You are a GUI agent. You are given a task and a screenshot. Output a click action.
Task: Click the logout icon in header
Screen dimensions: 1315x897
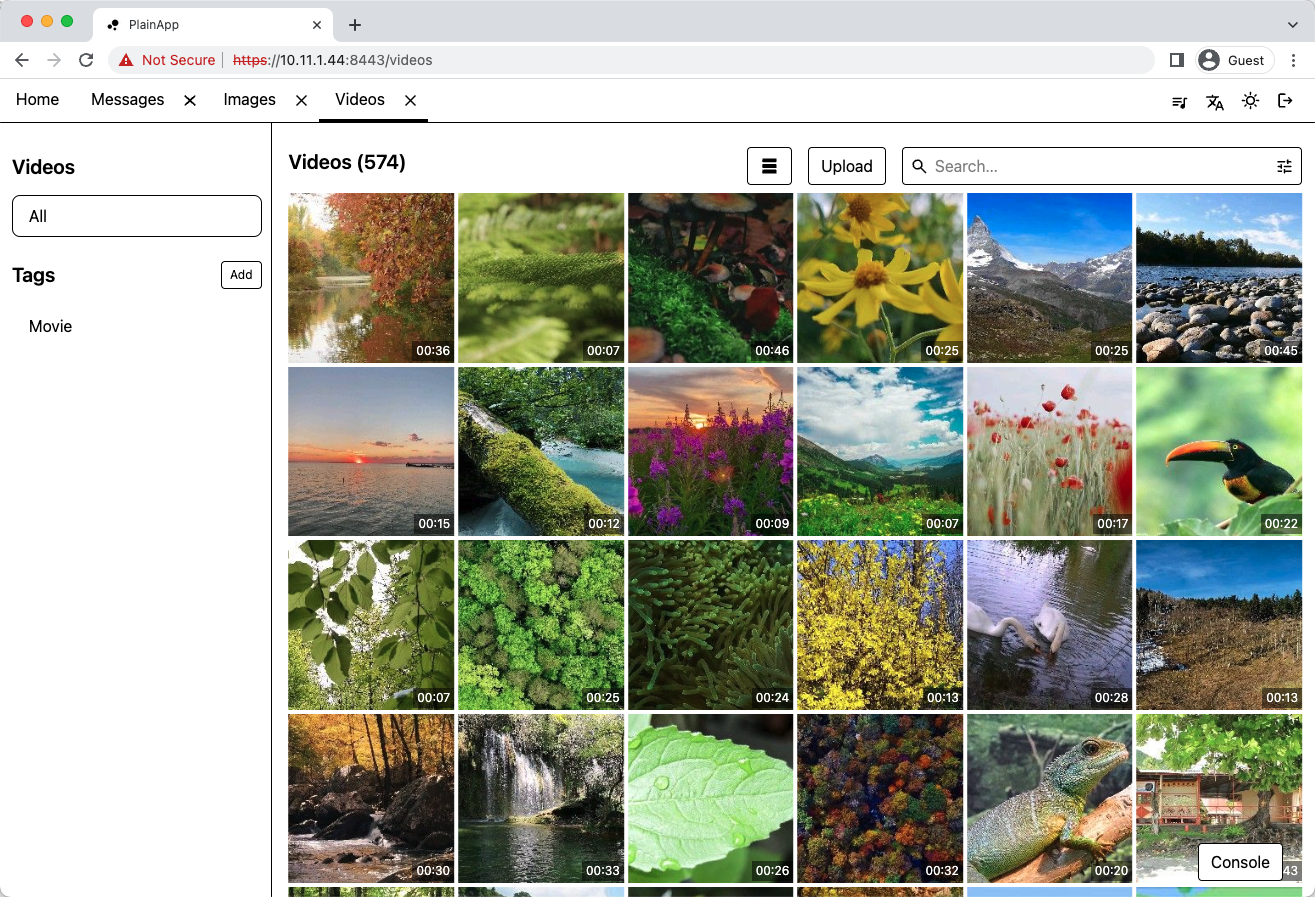1285,101
